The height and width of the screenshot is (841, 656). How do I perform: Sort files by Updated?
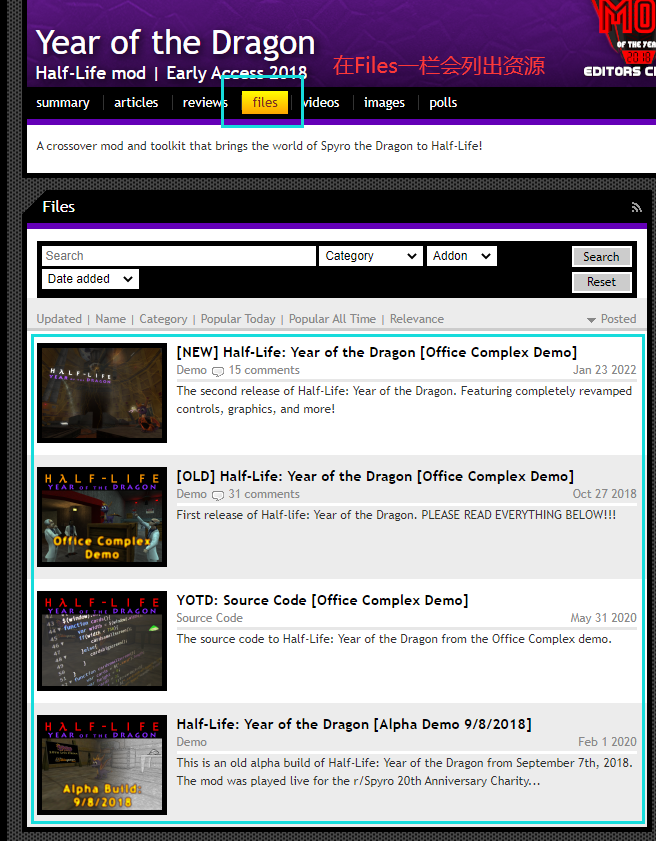pos(59,319)
